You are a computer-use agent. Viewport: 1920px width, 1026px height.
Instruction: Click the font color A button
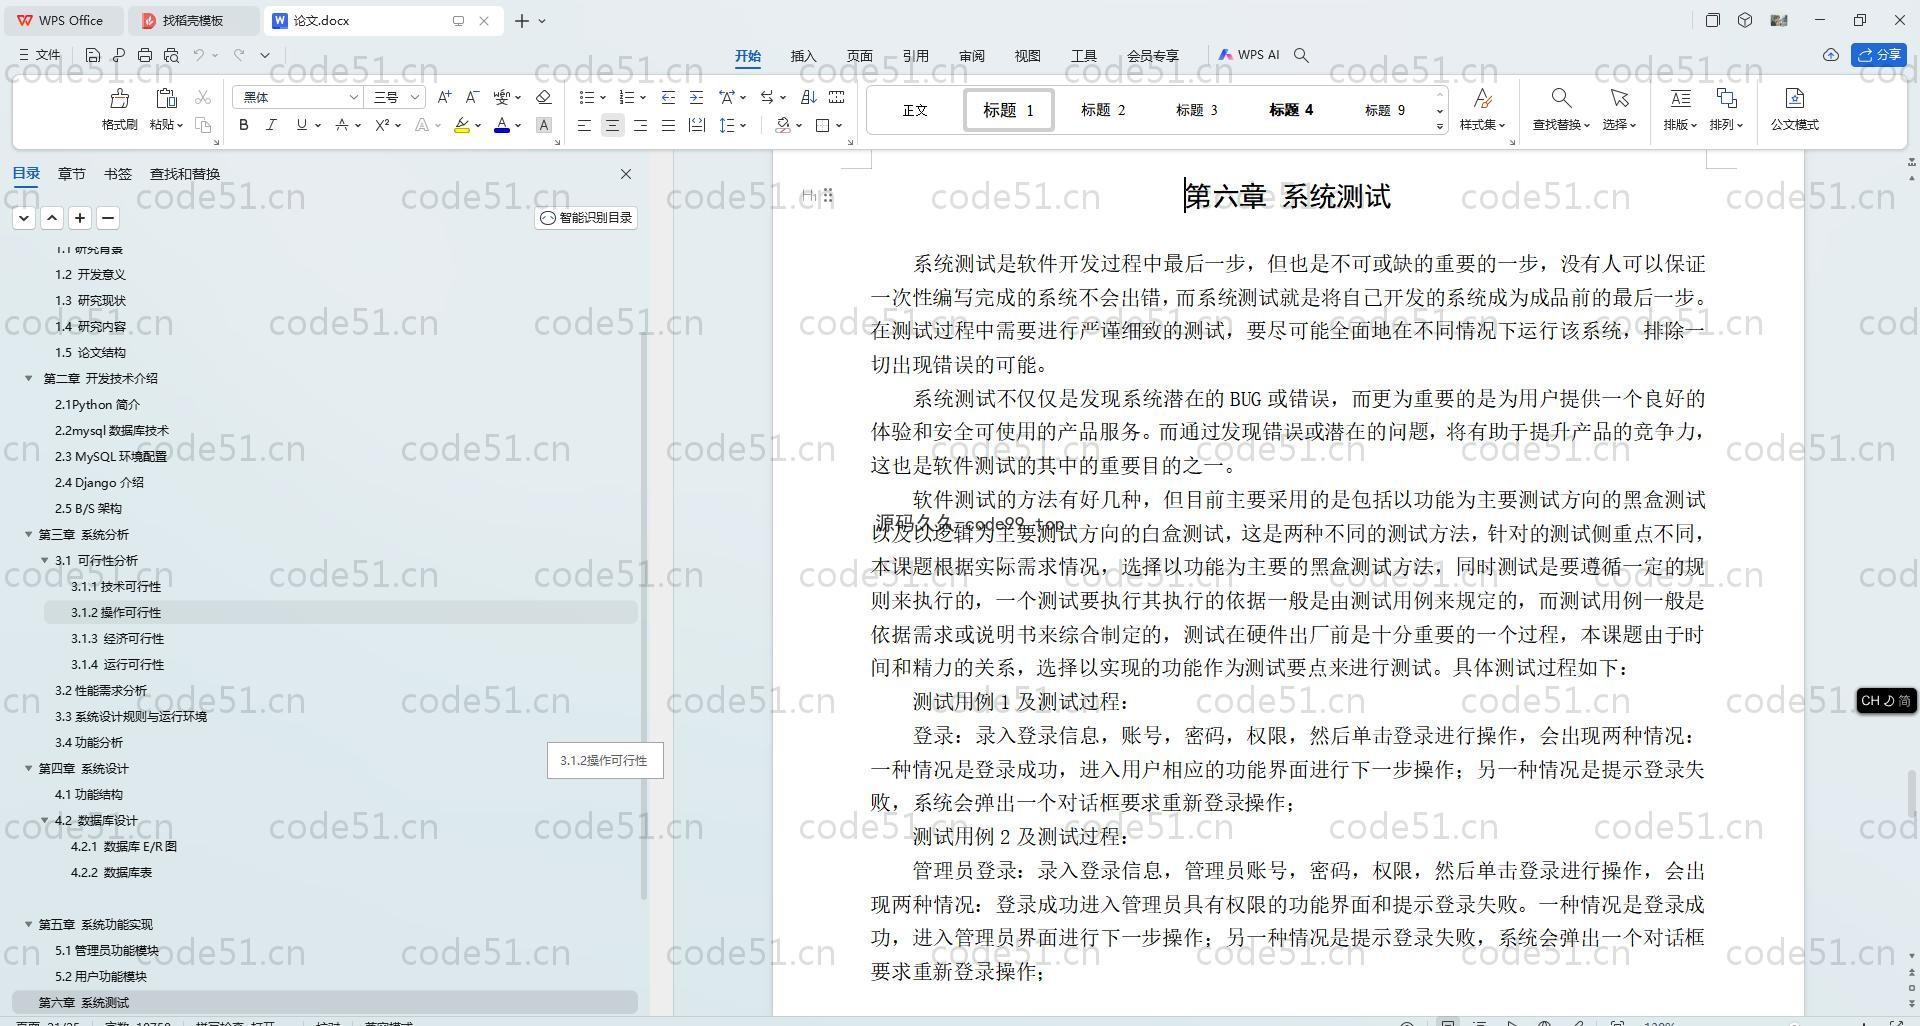point(502,125)
